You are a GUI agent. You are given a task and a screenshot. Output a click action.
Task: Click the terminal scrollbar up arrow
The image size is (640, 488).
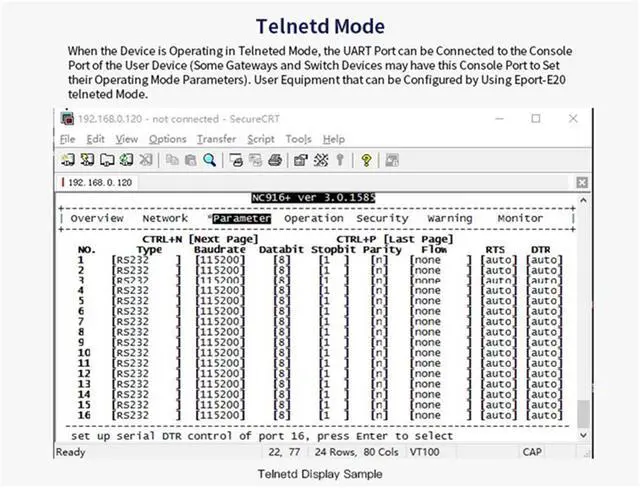click(583, 200)
